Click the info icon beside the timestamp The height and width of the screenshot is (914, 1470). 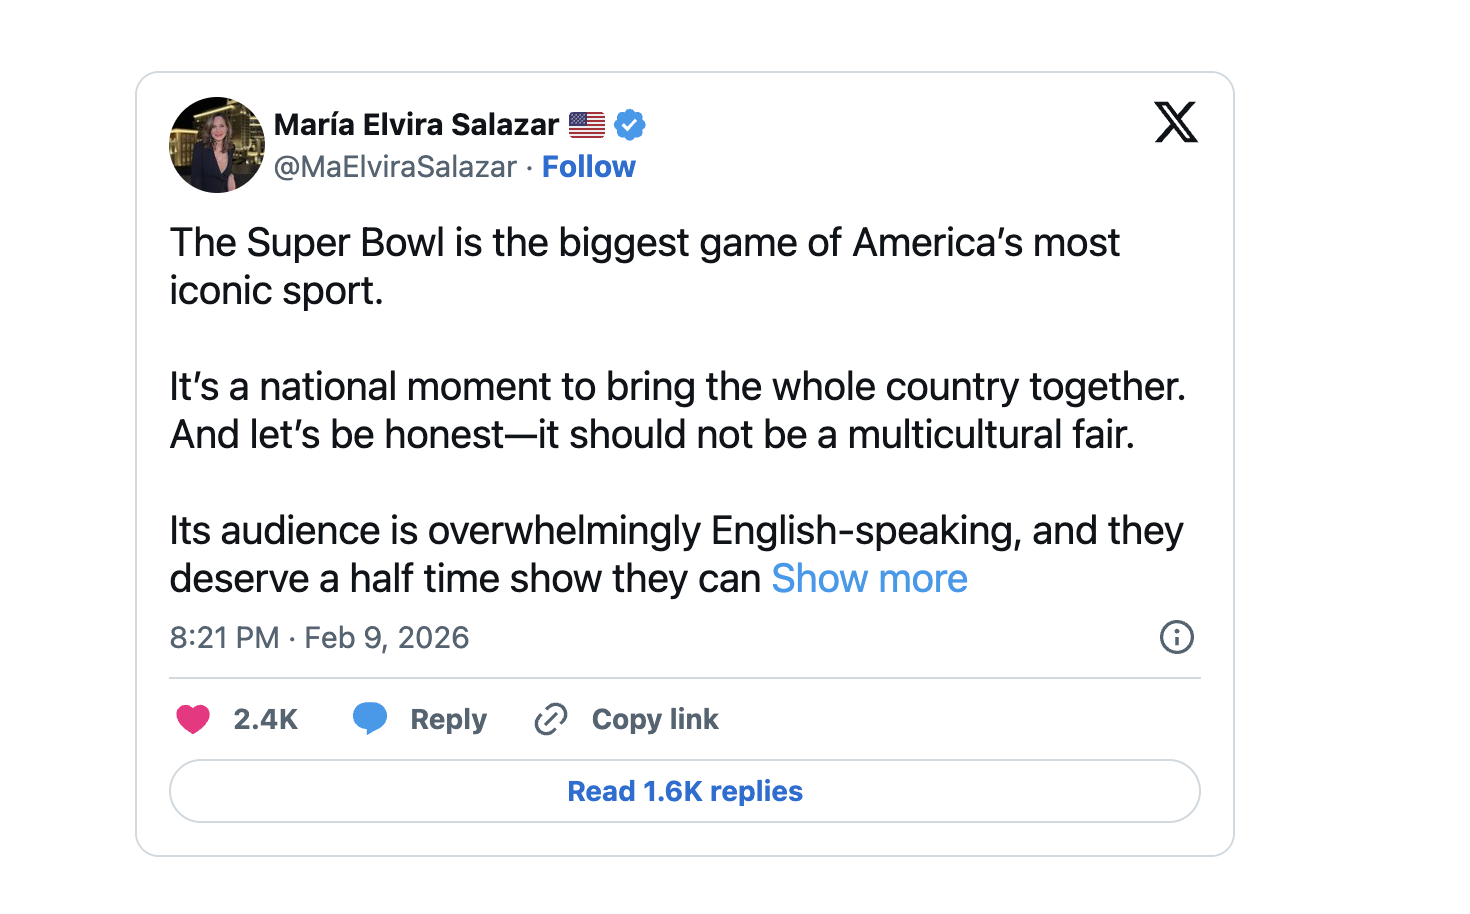(x=1177, y=637)
